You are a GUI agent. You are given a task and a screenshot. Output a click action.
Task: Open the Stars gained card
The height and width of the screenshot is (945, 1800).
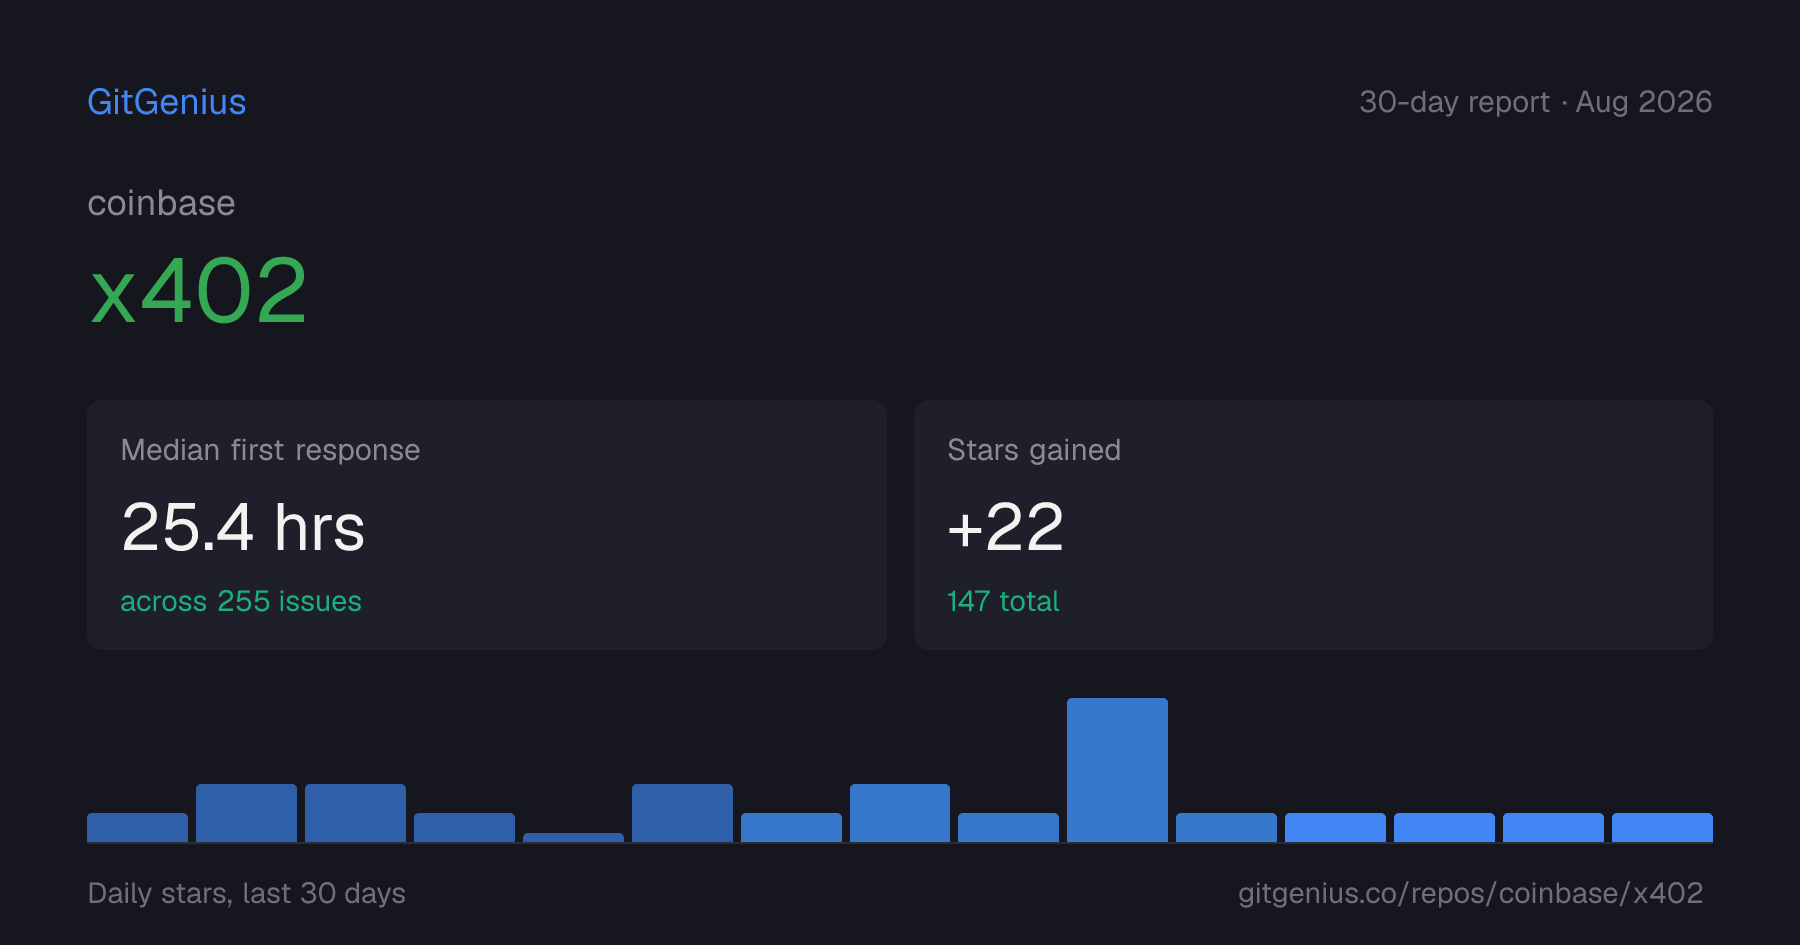pos(1313,525)
